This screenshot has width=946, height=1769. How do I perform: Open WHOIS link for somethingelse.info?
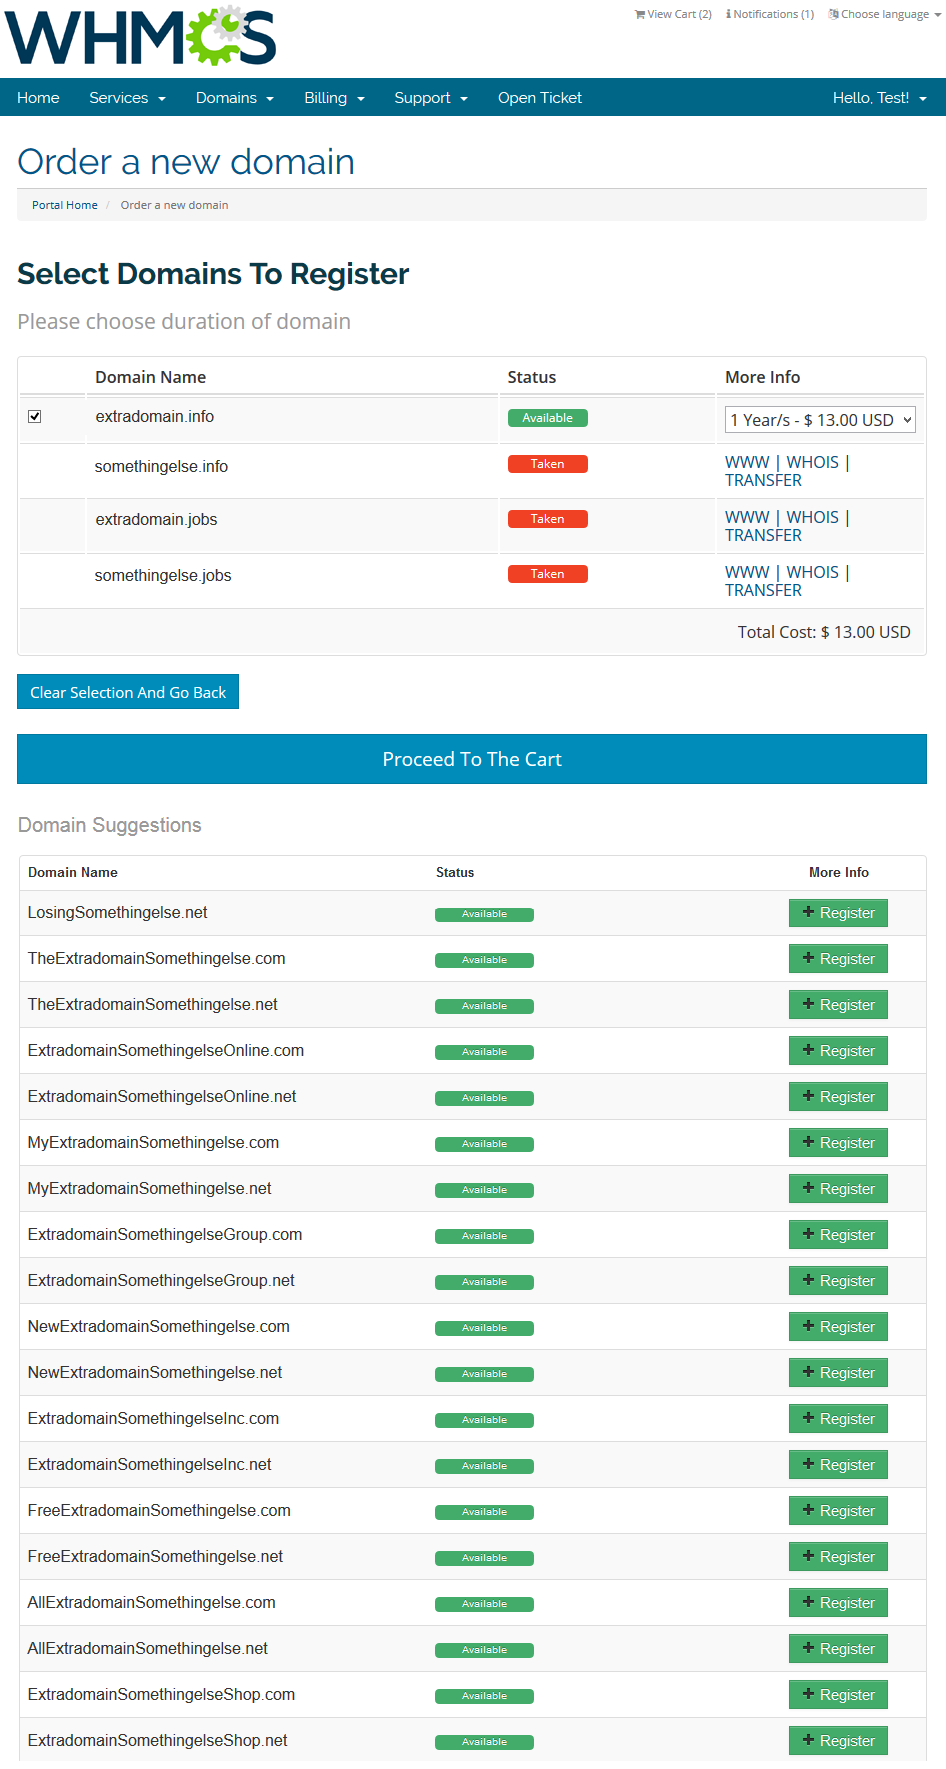coord(812,462)
